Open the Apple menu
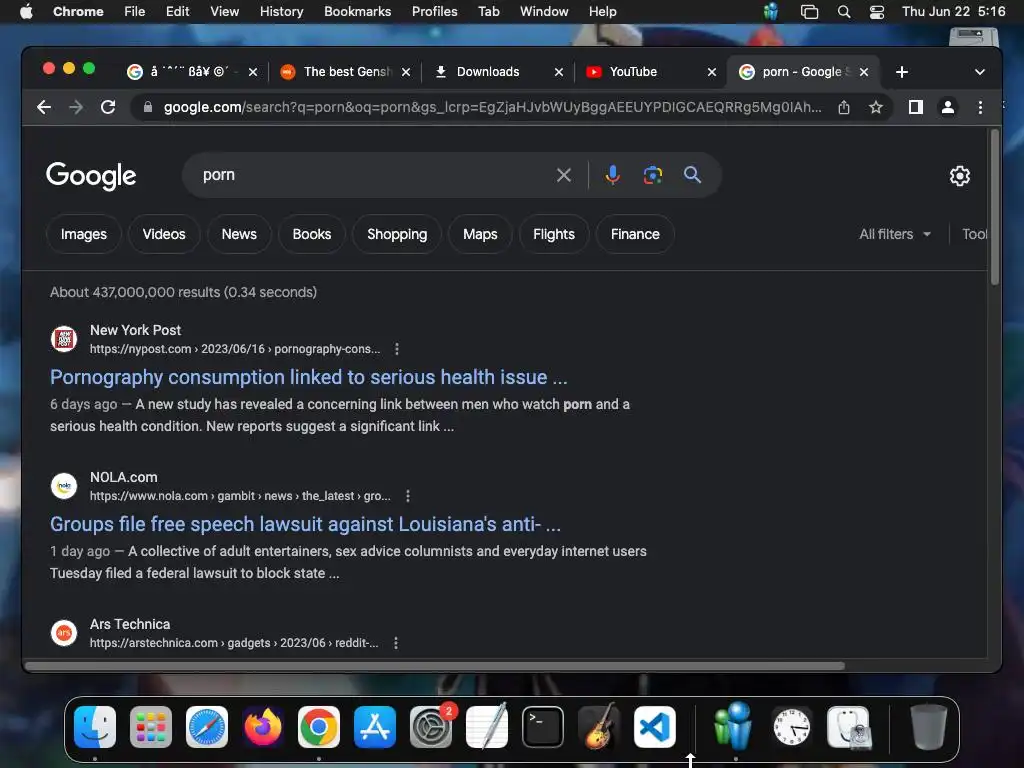The width and height of the screenshot is (1024, 768). pos(26,11)
